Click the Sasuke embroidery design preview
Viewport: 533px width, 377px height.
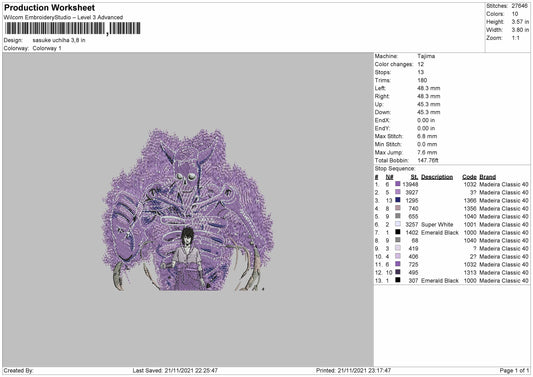(188, 210)
